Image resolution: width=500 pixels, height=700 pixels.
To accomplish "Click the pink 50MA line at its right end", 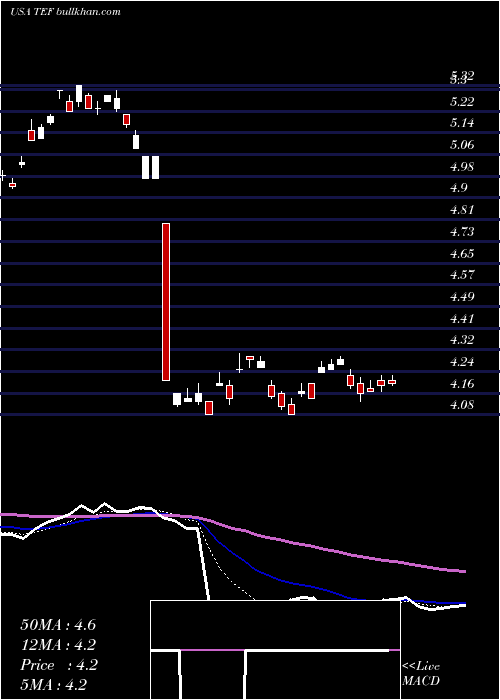I will tap(463, 571).
